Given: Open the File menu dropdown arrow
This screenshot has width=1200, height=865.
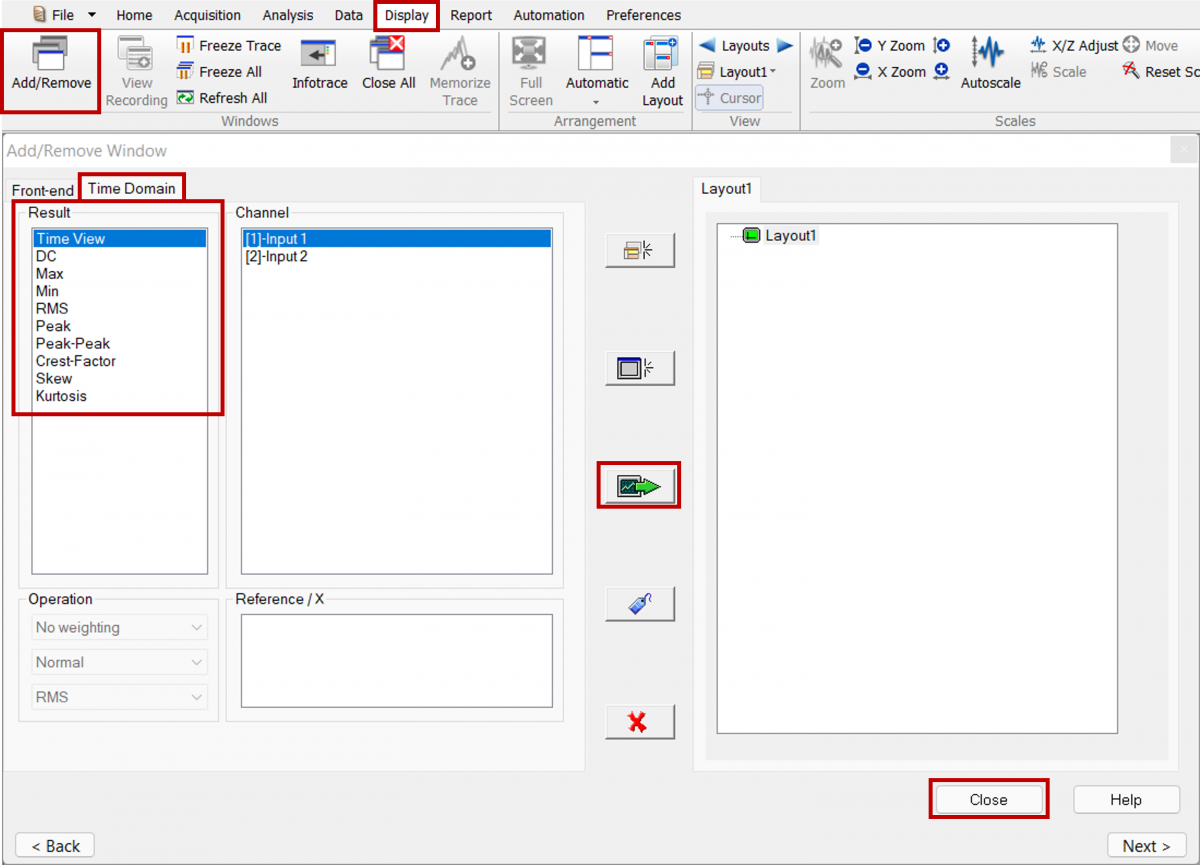Looking at the screenshot, I should click(x=92, y=15).
